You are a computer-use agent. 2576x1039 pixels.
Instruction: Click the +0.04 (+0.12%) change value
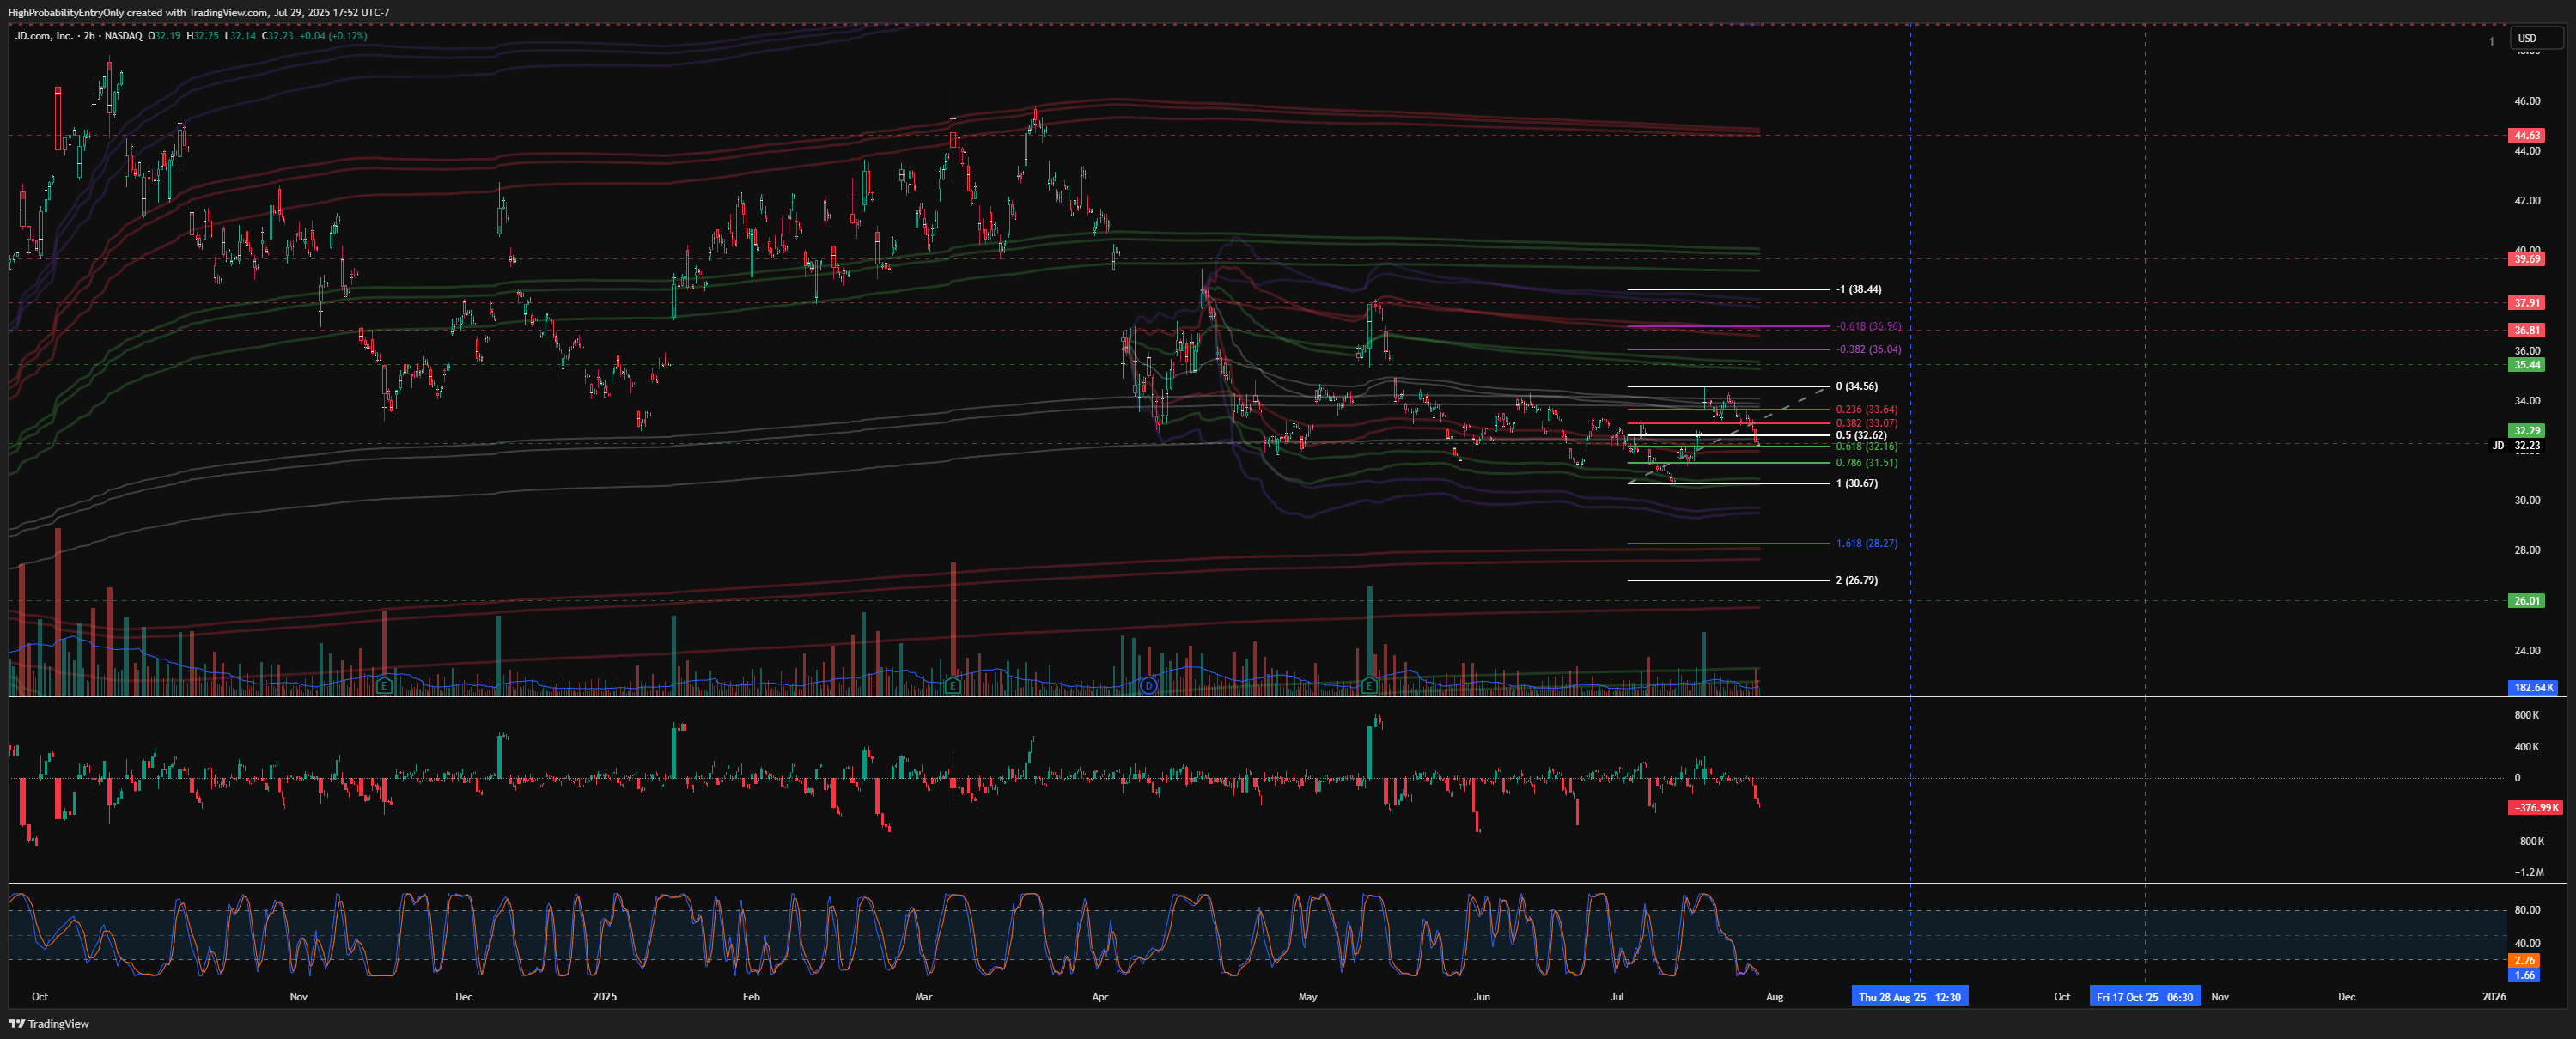(x=333, y=35)
